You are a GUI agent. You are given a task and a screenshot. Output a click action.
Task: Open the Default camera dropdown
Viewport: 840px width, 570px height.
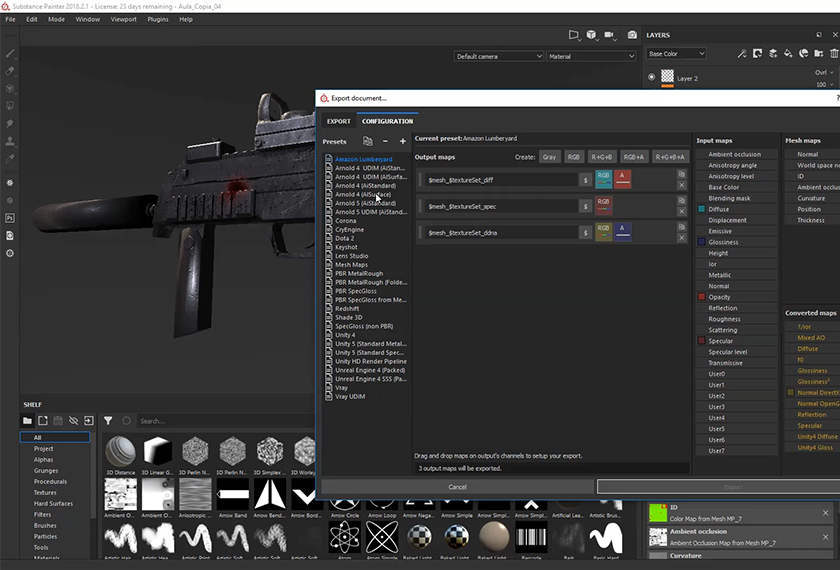[498, 57]
